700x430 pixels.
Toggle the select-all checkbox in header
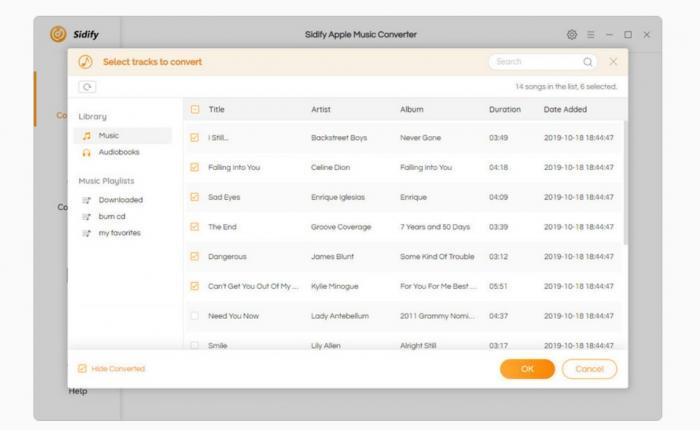[x=195, y=109]
